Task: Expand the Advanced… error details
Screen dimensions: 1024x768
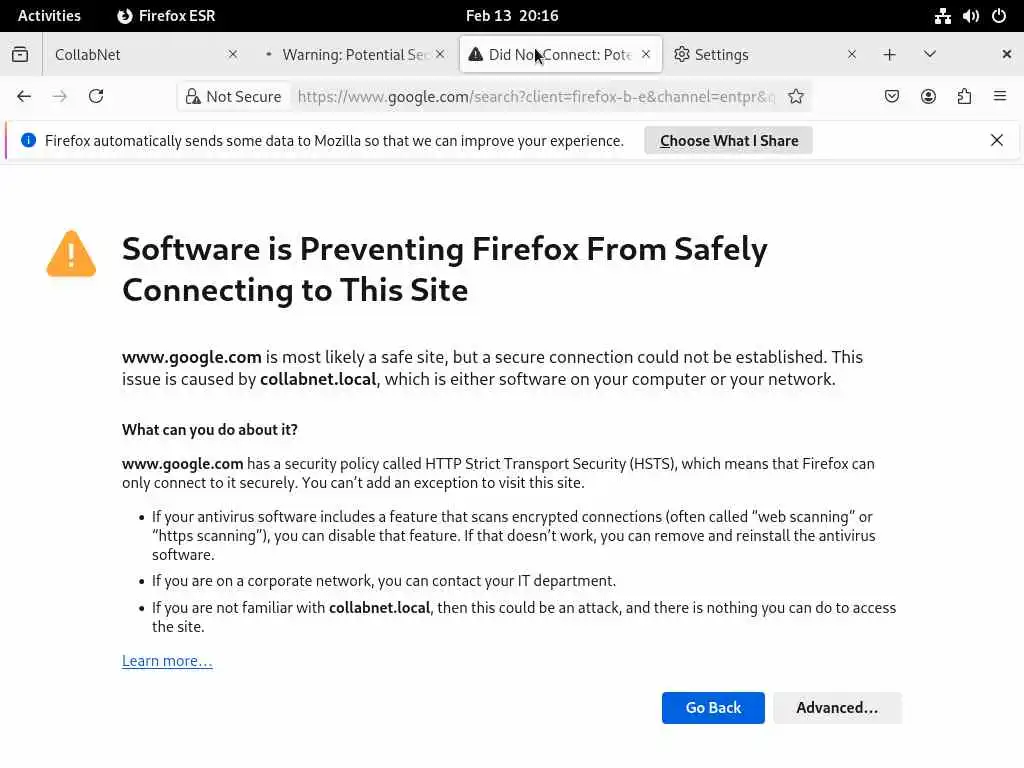Action: pos(837,708)
